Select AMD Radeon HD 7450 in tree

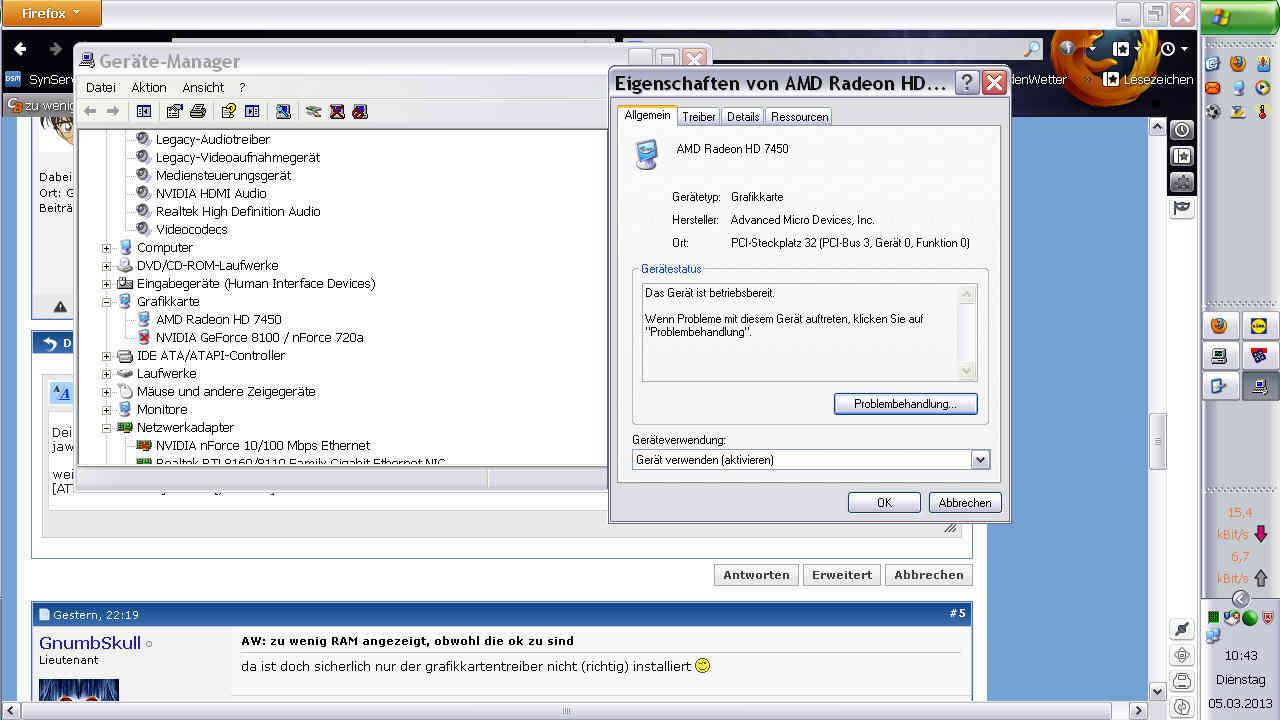click(218, 320)
